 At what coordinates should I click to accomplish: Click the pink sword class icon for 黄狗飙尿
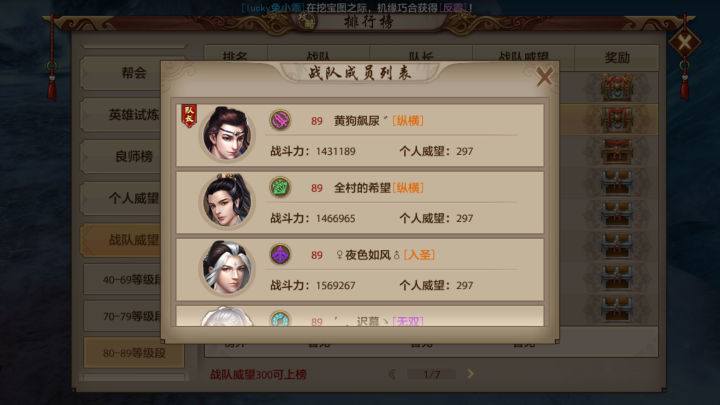[280, 121]
